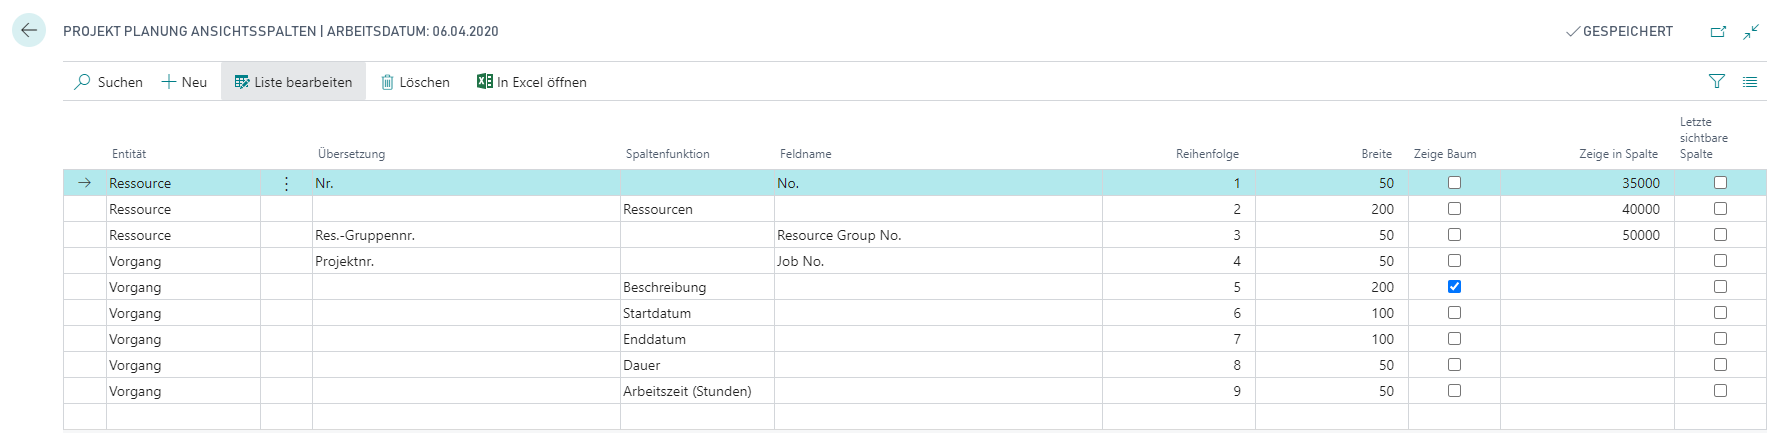The width and height of the screenshot is (1773, 433).
Task: Enable Letzte sichtbare Spalte for Arbeitszeit row
Action: [x=1720, y=391]
